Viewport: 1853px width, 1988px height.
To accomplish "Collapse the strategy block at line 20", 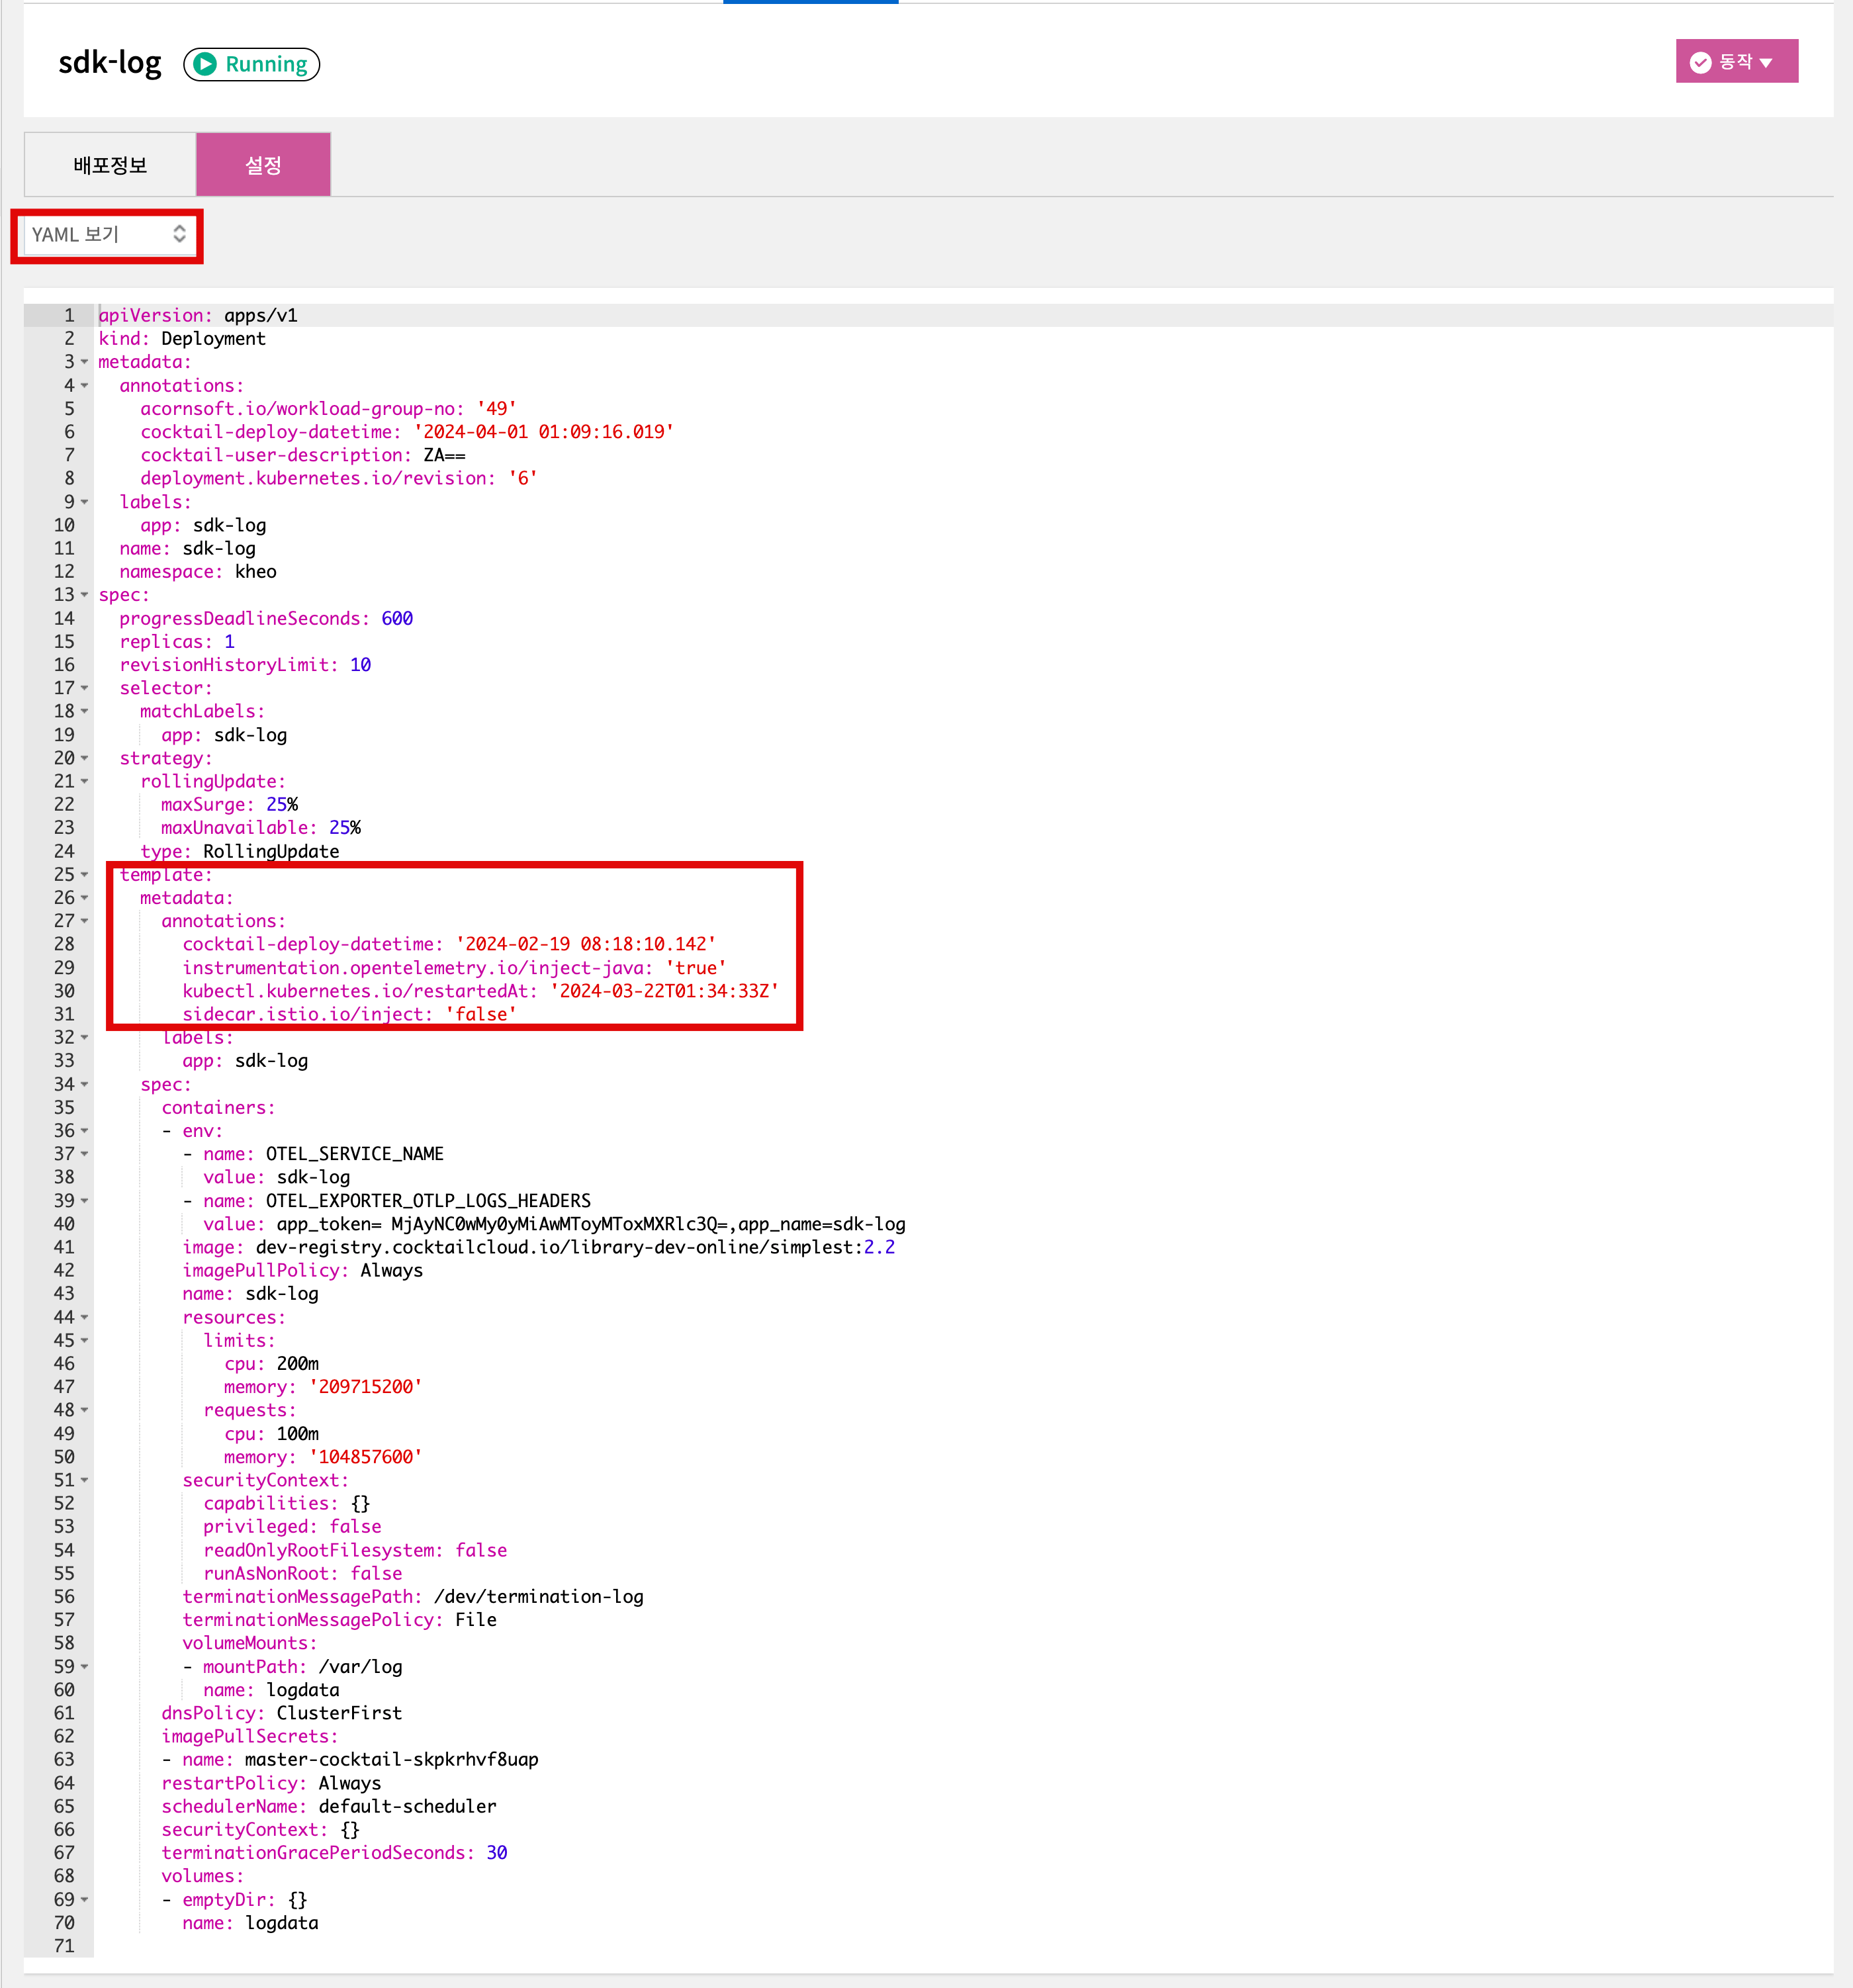I will click(85, 758).
